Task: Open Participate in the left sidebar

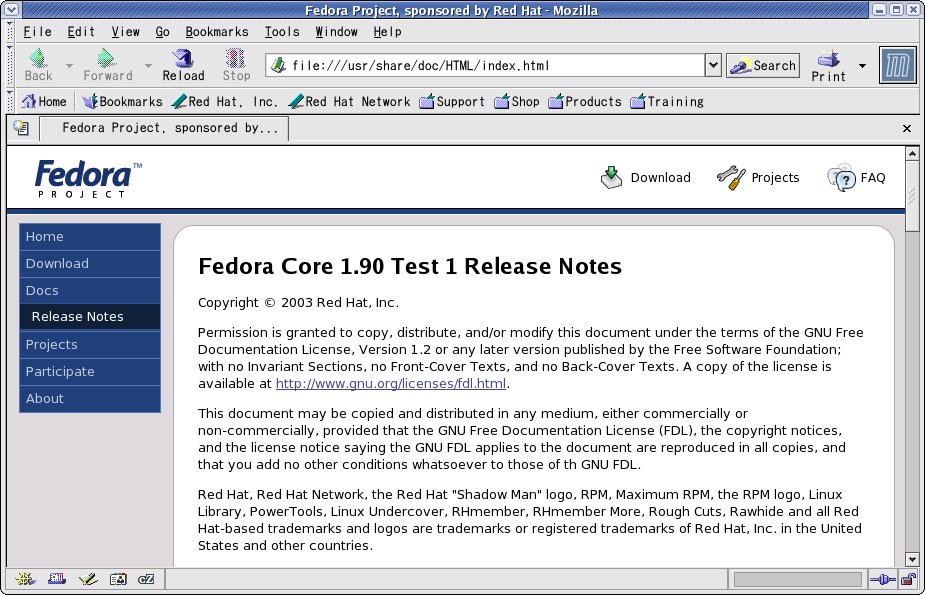Action: point(90,372)
